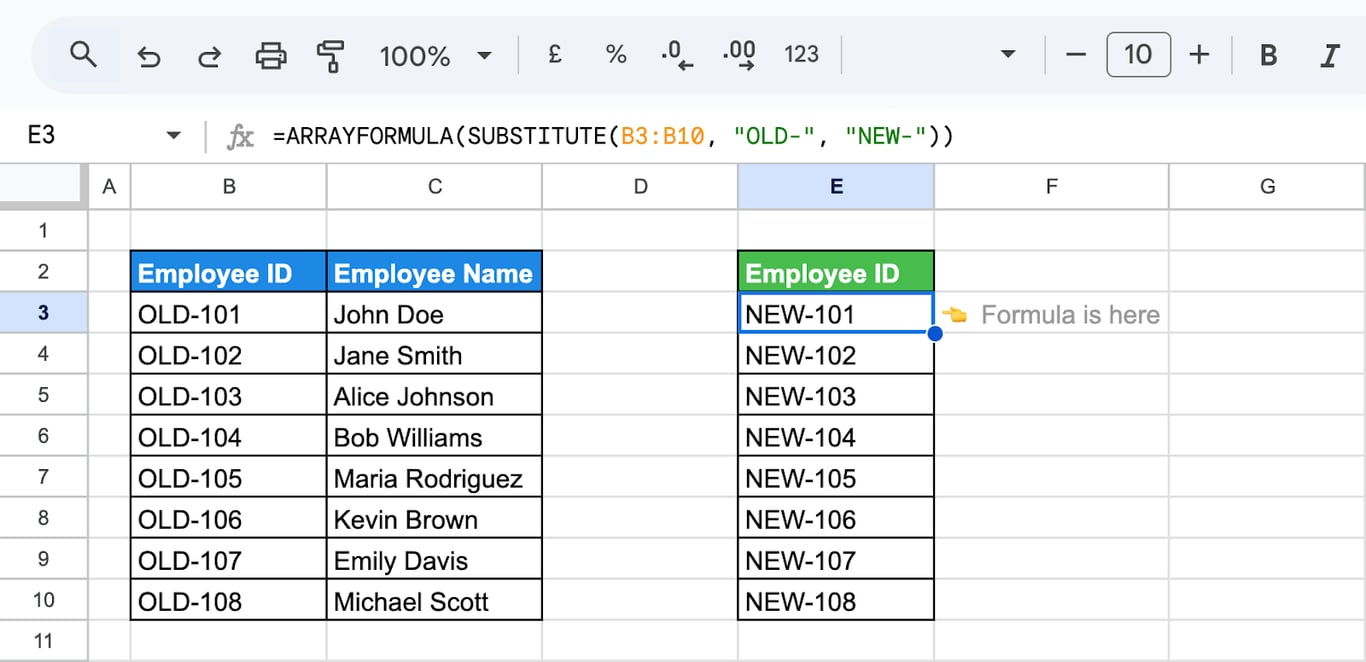The height and width of the screenshot is (662, 1366).
Task: Toggle bold formatting
Action: point(1268,55)
